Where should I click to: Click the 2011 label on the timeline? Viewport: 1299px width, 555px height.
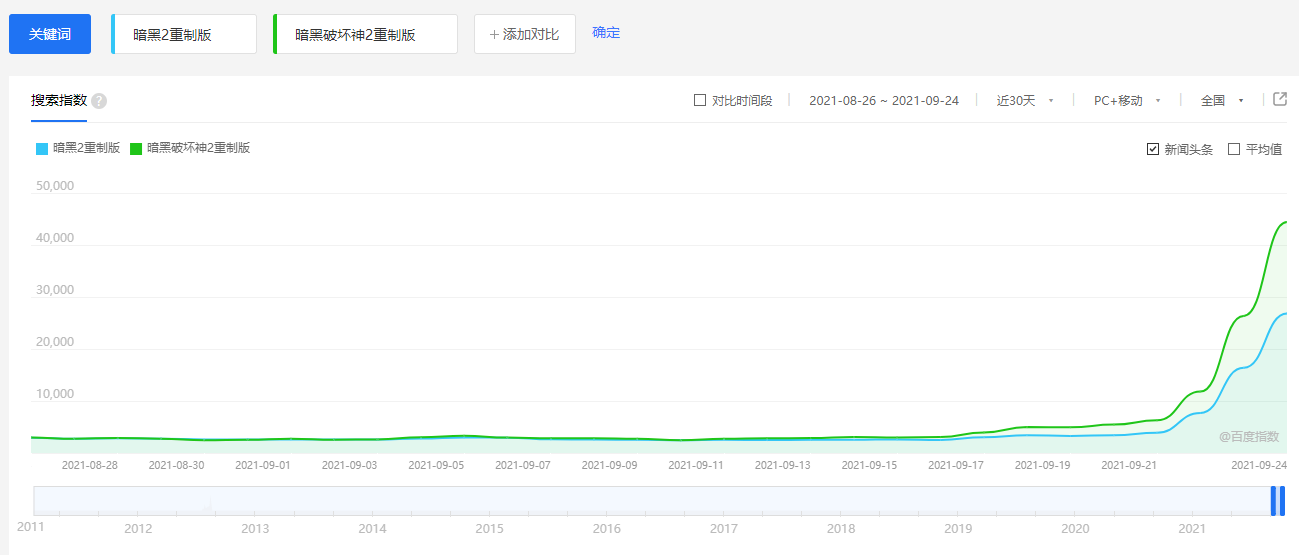(30, 526)
